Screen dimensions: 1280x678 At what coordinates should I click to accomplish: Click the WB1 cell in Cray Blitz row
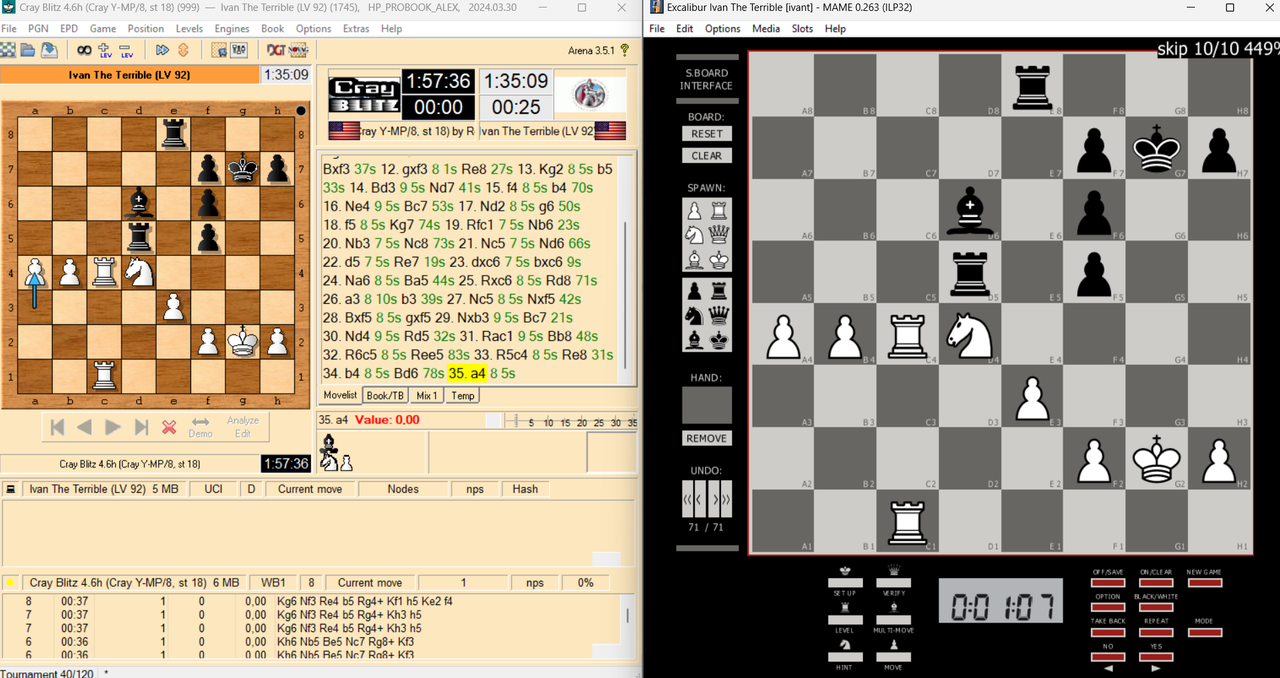(x=273, y=582)
